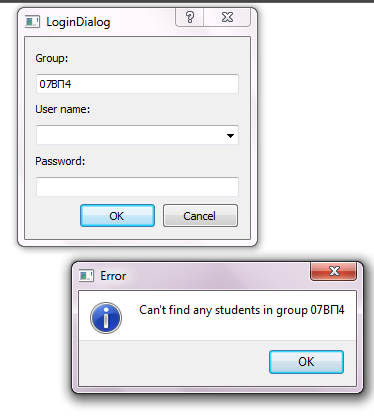Viewport: 374px width, 416px height.
Task: Close the LoginDialog window
Action: tap(227, 17)
